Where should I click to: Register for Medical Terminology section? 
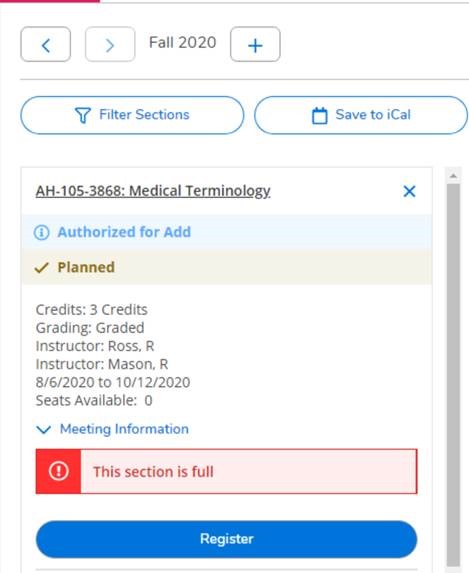pyautogui.click(x=226, y=539)
